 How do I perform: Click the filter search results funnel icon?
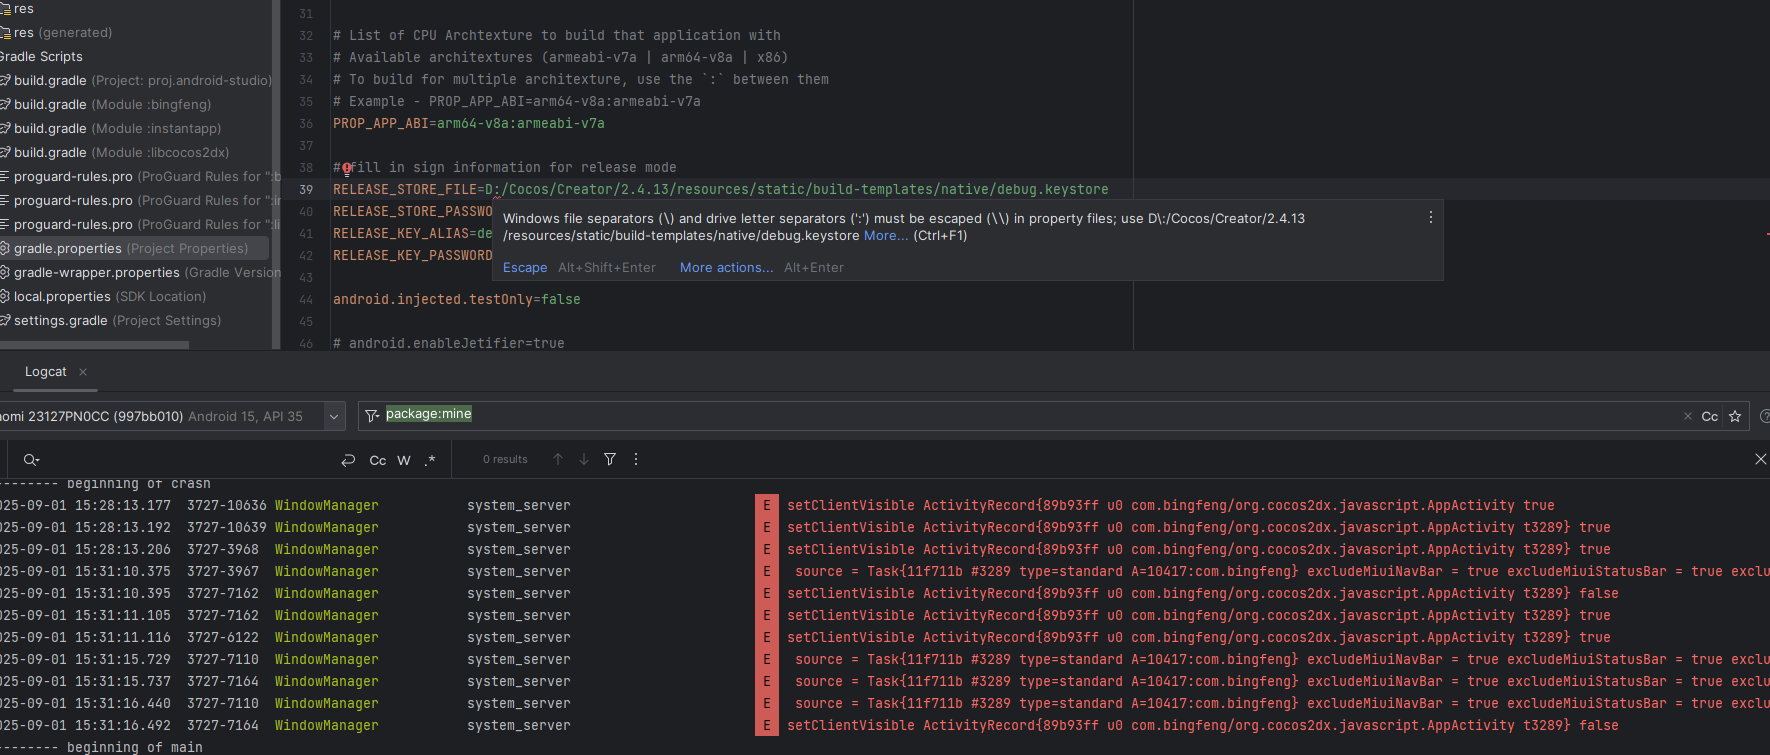coord(610,460)
